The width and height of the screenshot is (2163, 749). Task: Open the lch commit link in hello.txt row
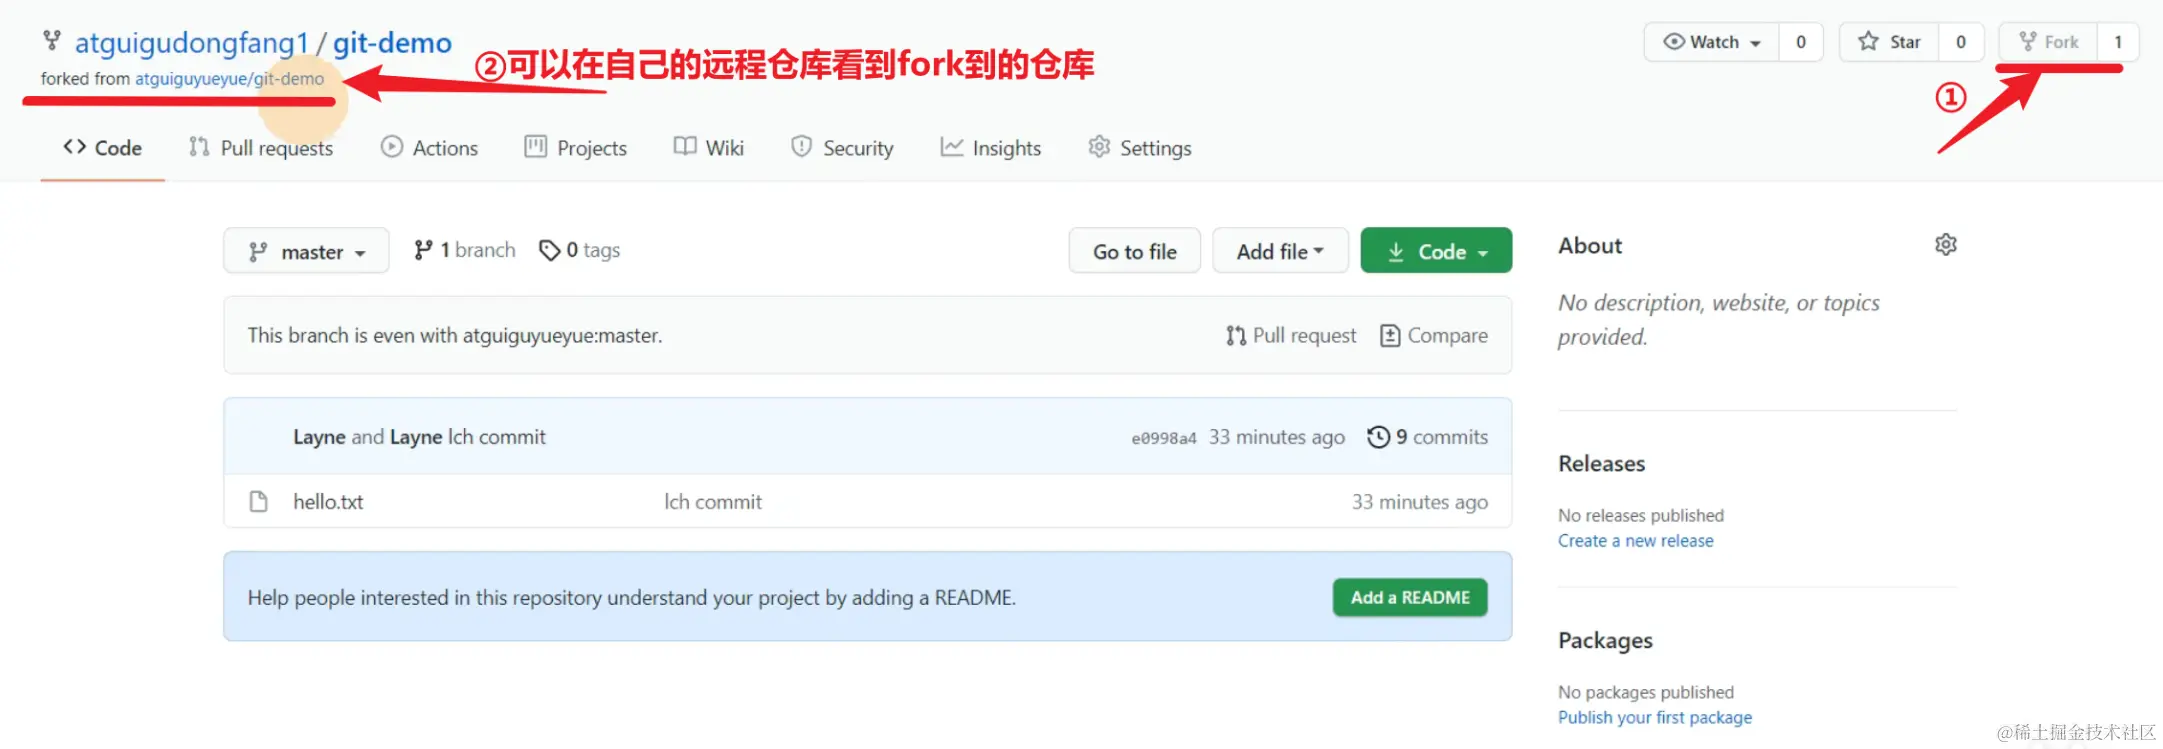(x=713, y=502)
